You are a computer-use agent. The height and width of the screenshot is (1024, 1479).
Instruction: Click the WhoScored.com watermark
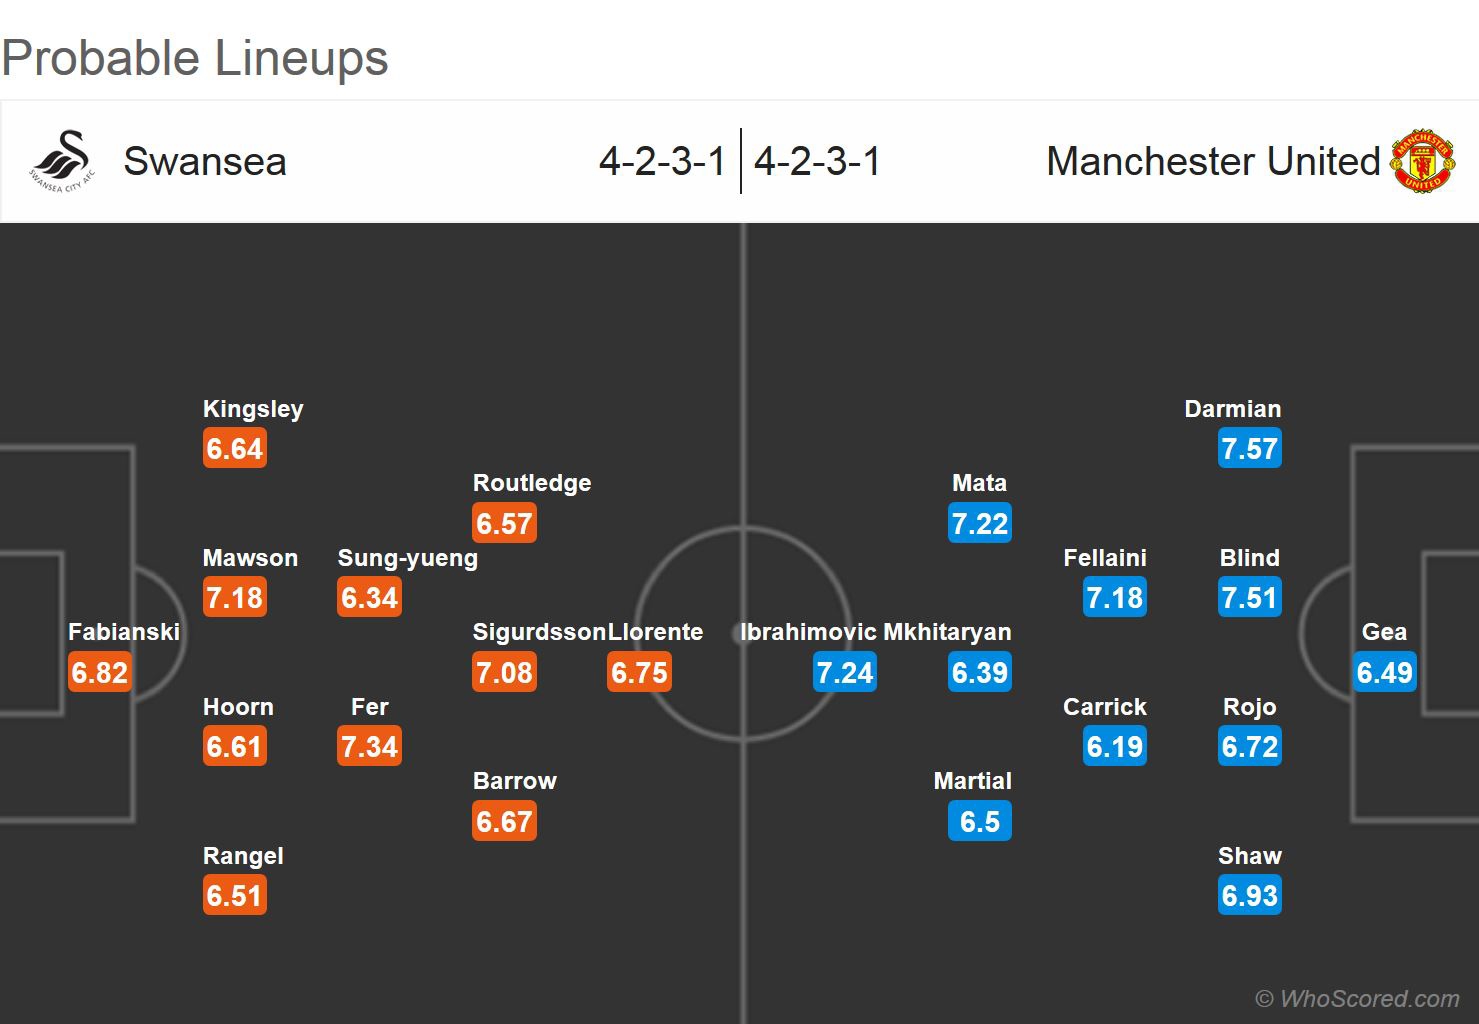coord(1357,998)
